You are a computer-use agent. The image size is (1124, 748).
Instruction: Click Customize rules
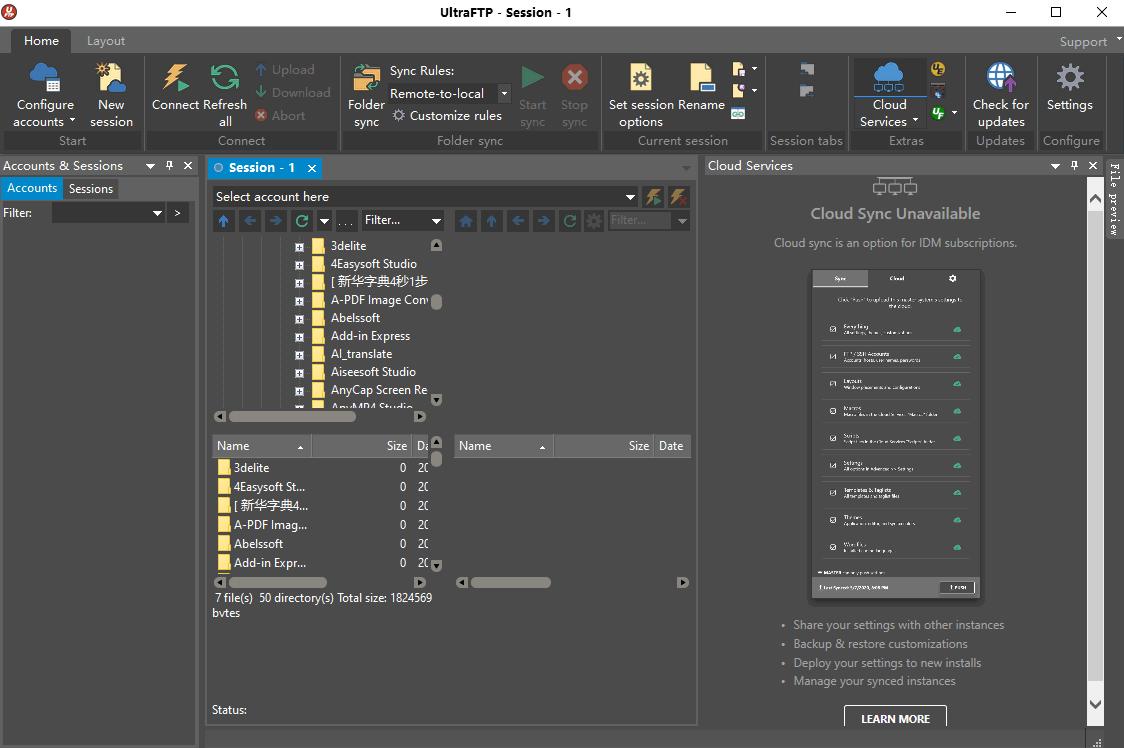tap(447, 115)
